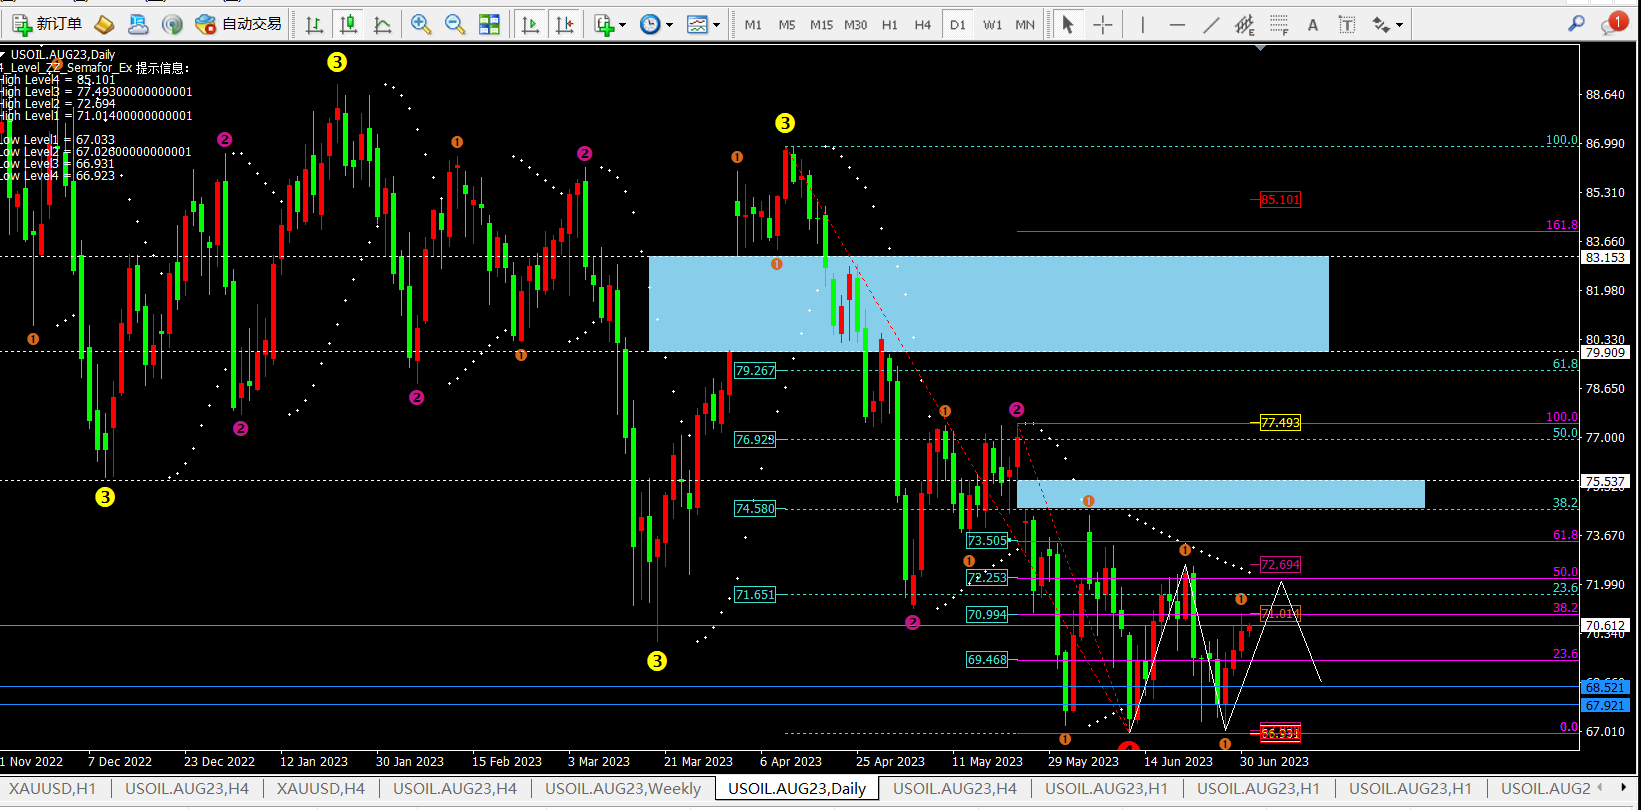Viewport: 1641px width, 810px height.
Task: Select the MN timeframe button
Action: [1025, 25]
